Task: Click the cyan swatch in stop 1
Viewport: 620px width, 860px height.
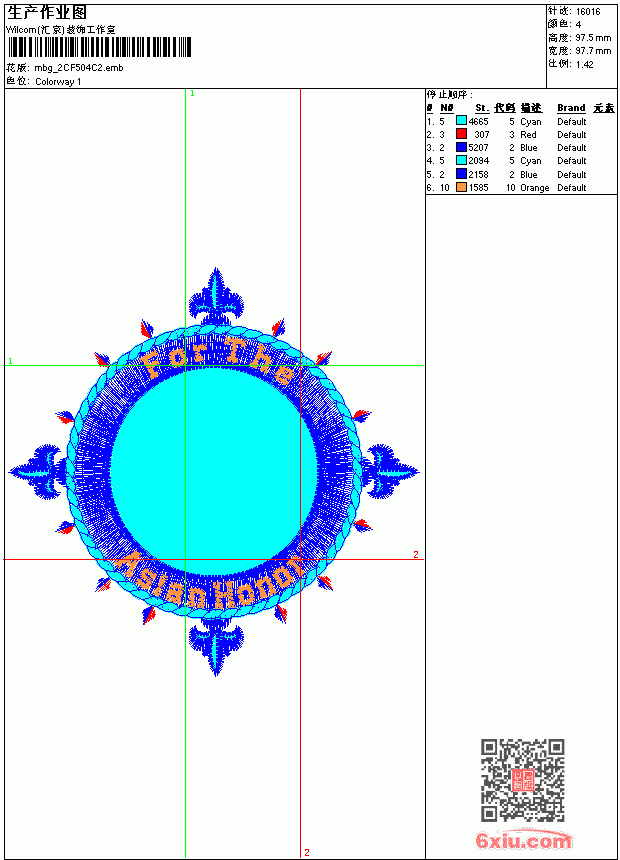Action: coord(461,121)
